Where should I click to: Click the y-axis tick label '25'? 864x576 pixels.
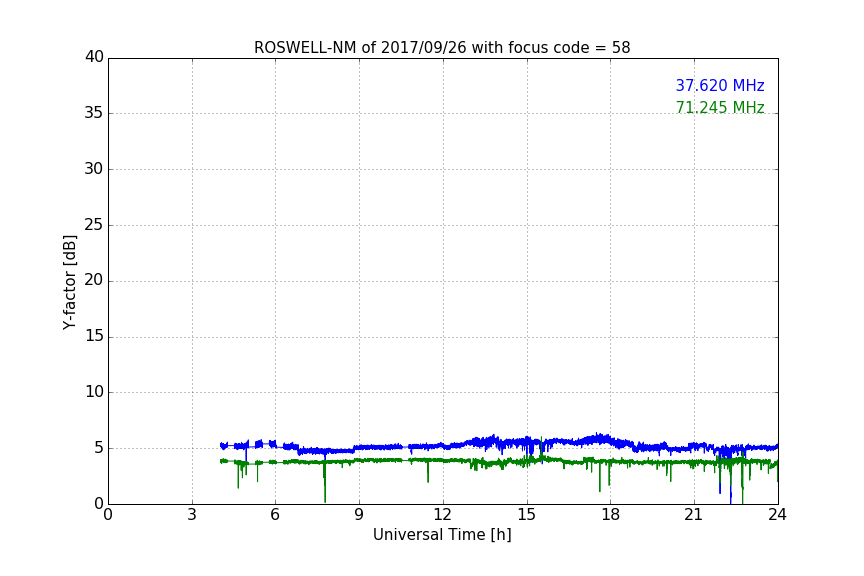pyautogui.click(x=94, y=224)
